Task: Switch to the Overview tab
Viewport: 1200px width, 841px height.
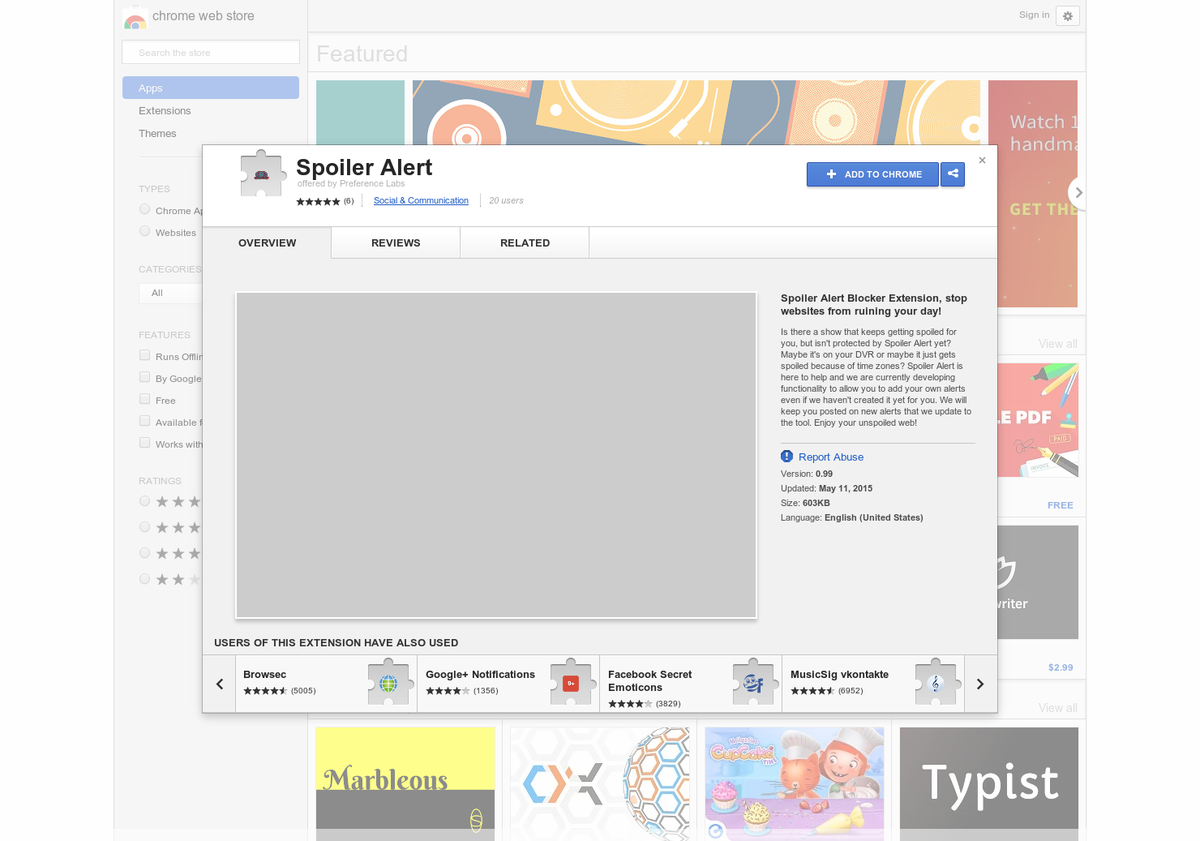Action: tap(267, 243)
